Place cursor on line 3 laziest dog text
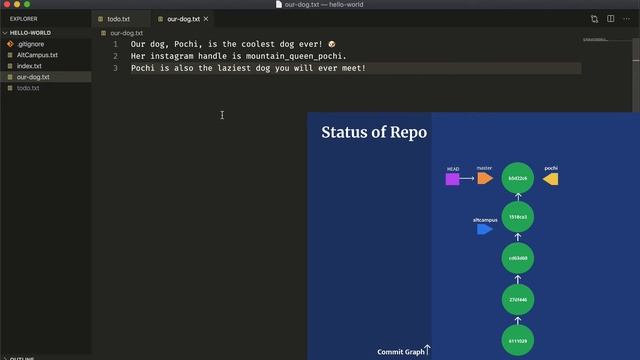 click(248, 68)
